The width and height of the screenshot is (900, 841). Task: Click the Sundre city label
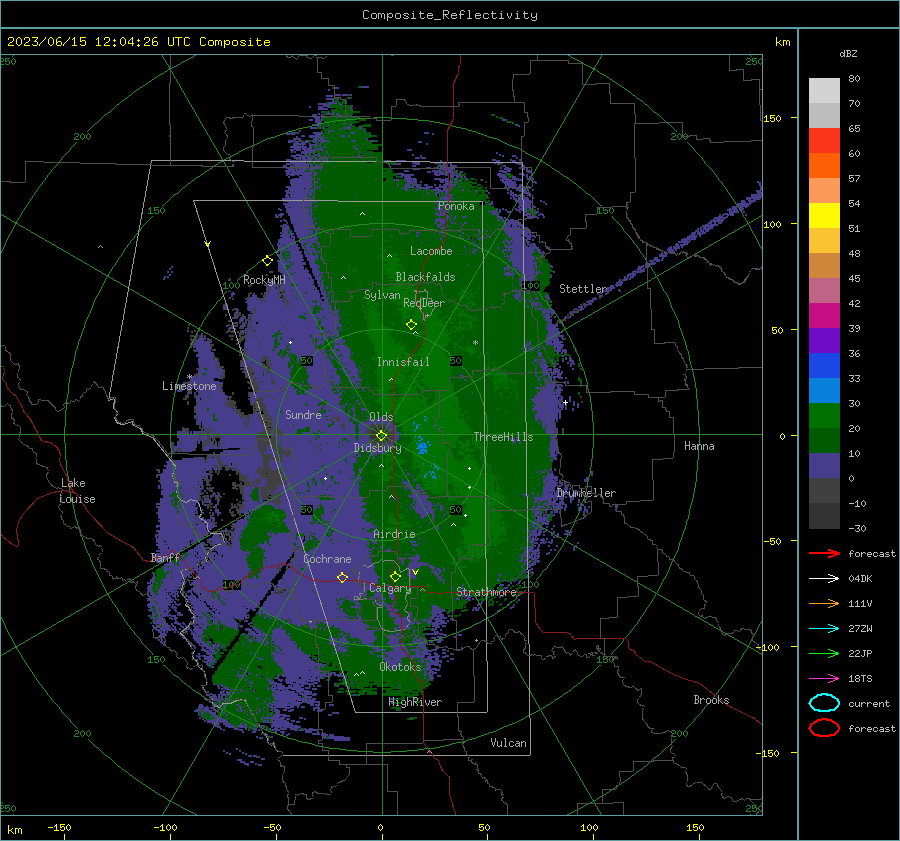303,414
